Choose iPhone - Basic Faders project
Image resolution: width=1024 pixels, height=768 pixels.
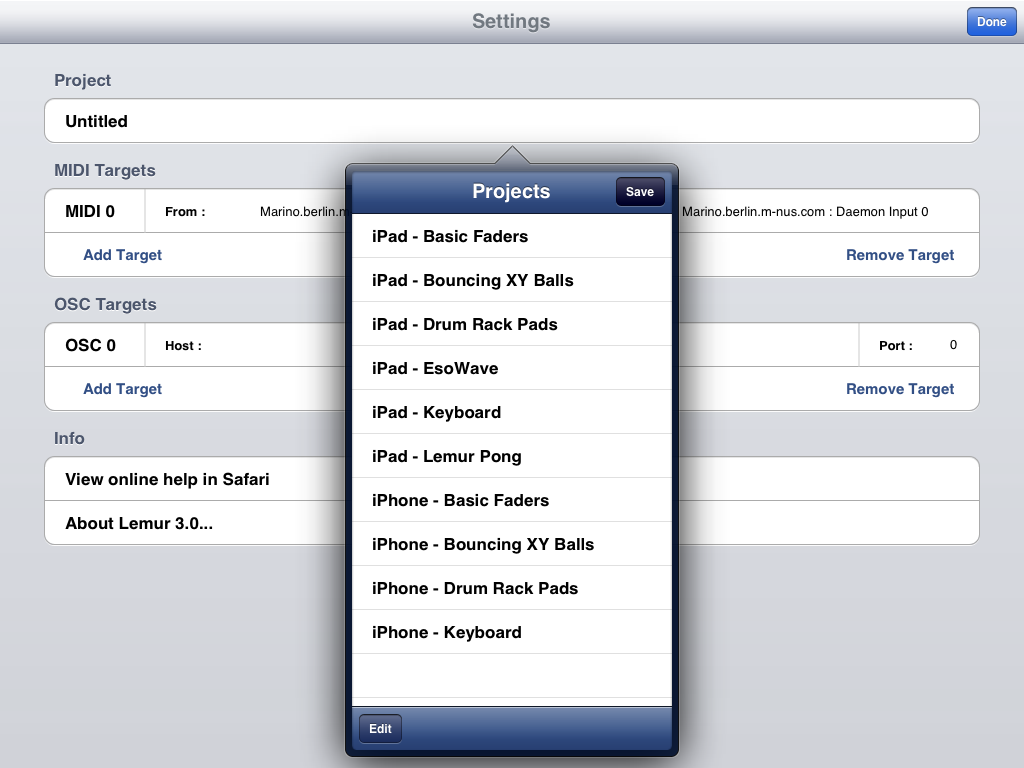pyautogui.click(x=511, y=501)
